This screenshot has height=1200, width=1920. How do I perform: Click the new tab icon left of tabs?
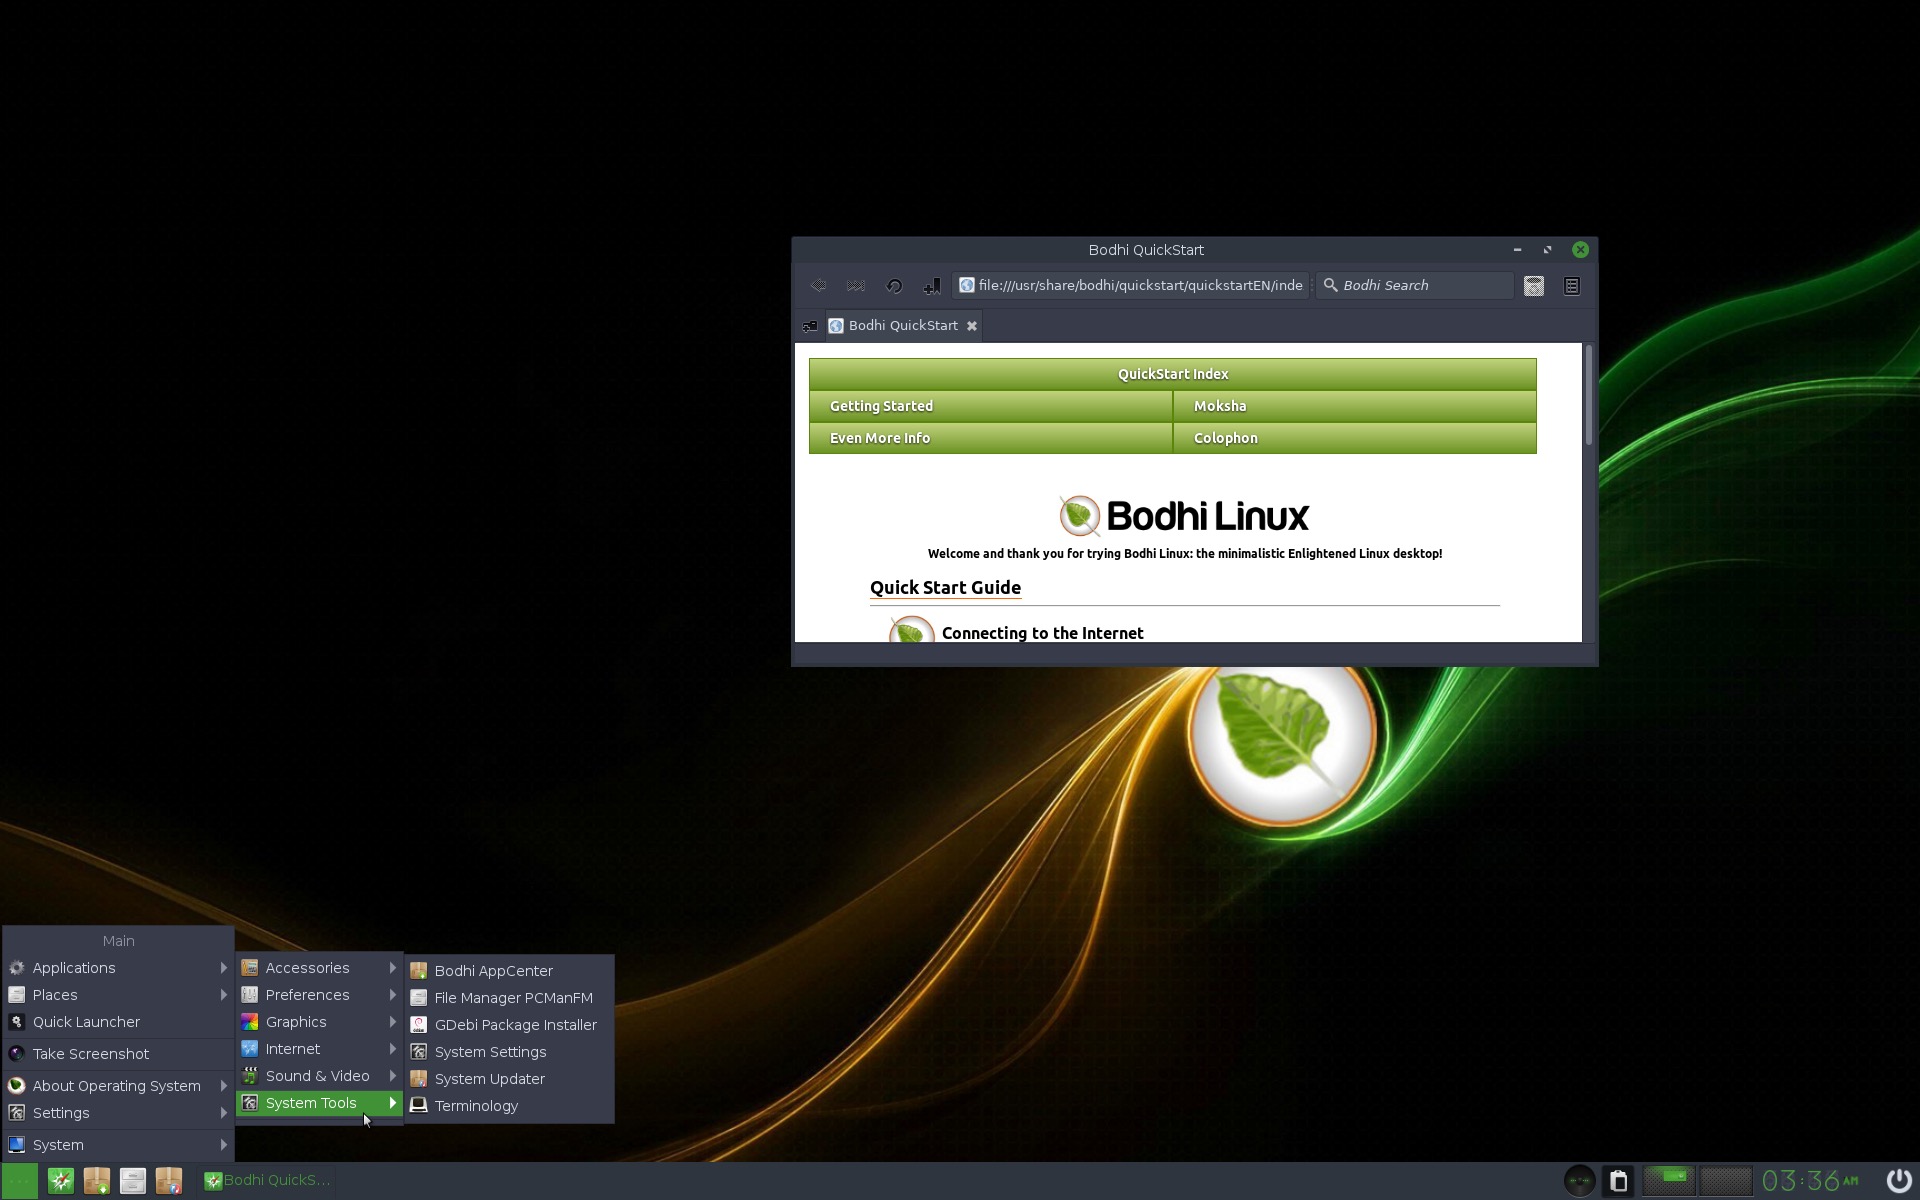click(810, 326)
